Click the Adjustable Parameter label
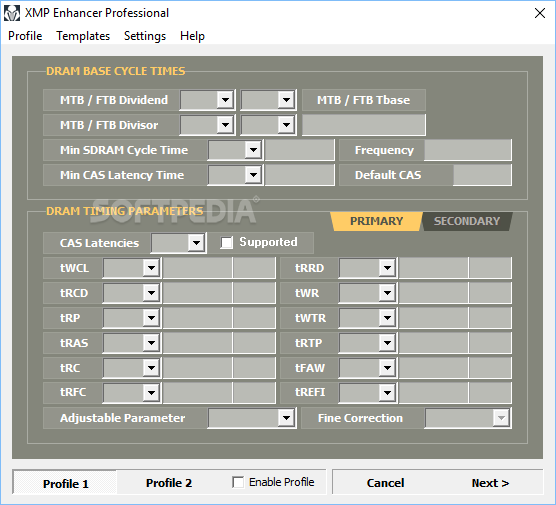 [122, 418]
